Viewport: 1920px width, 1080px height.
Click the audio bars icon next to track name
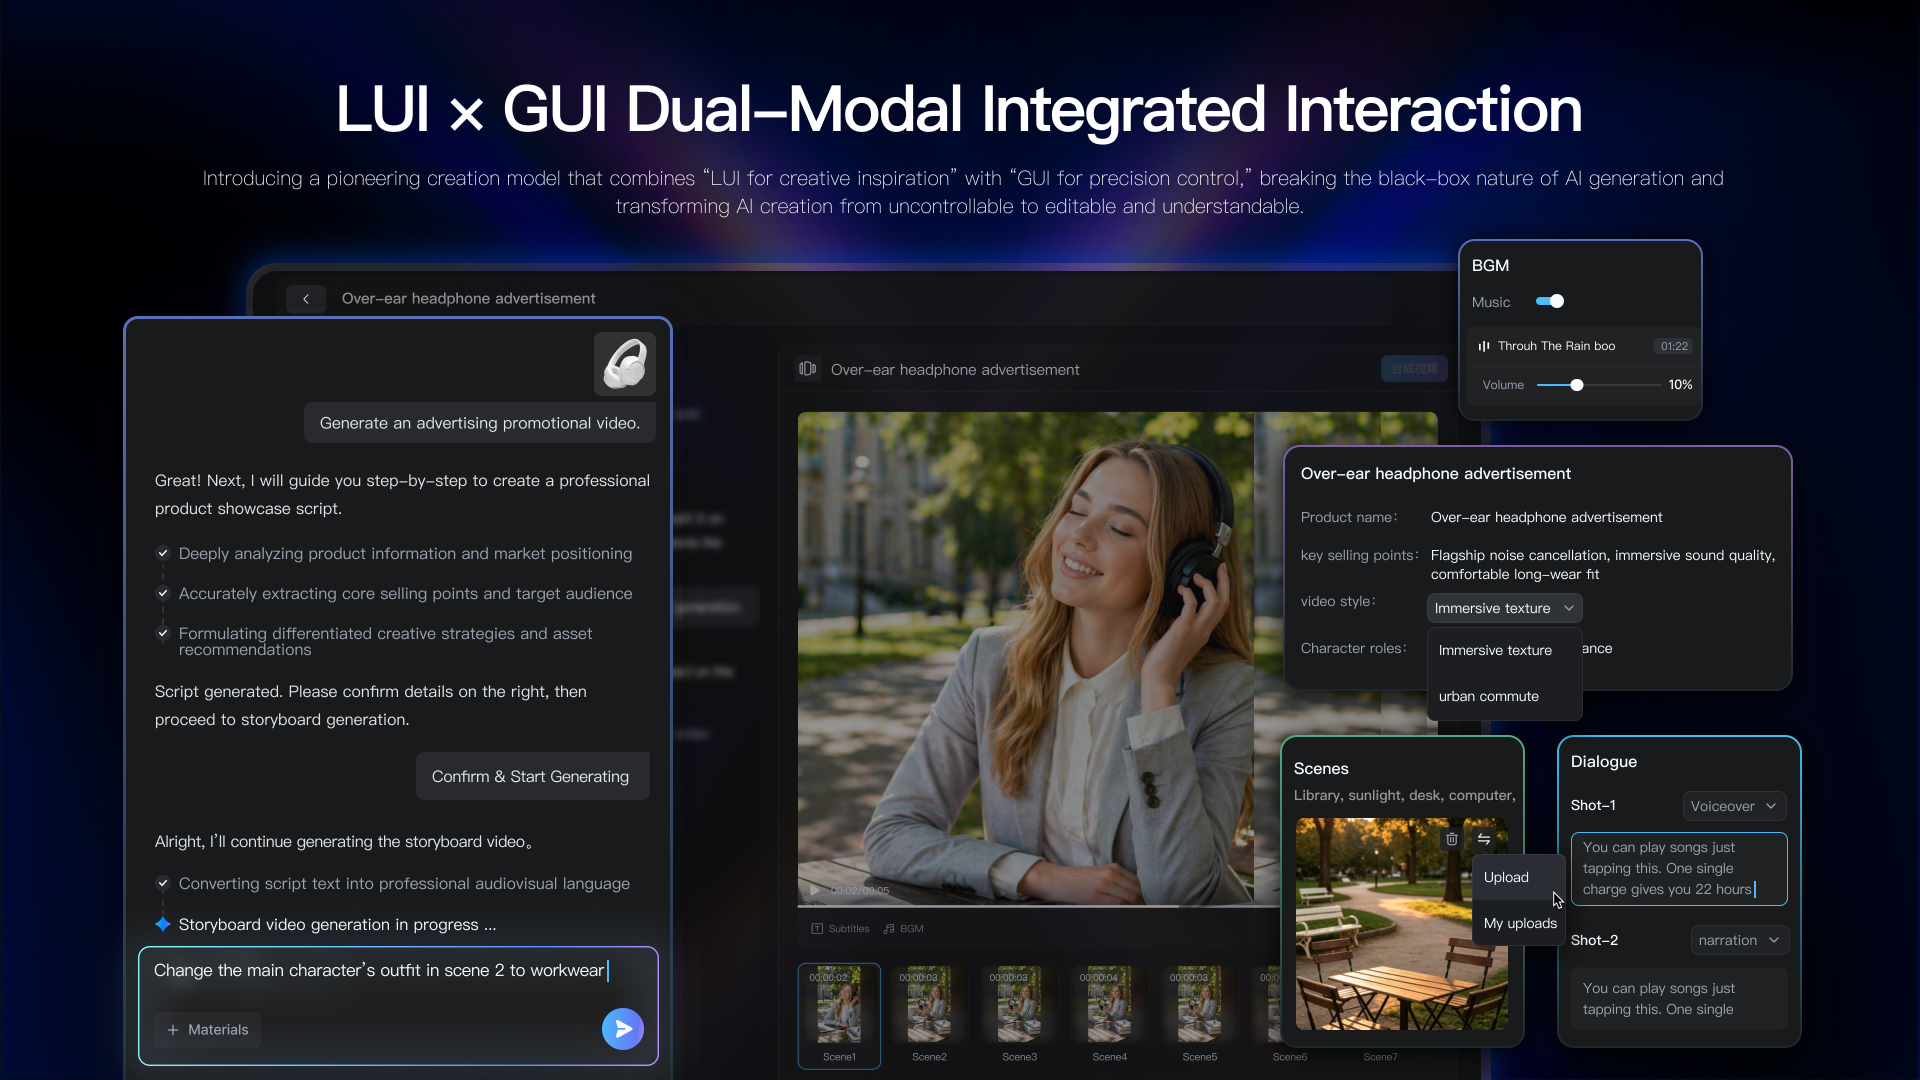pyautogui.click(x=1484, y=346)
